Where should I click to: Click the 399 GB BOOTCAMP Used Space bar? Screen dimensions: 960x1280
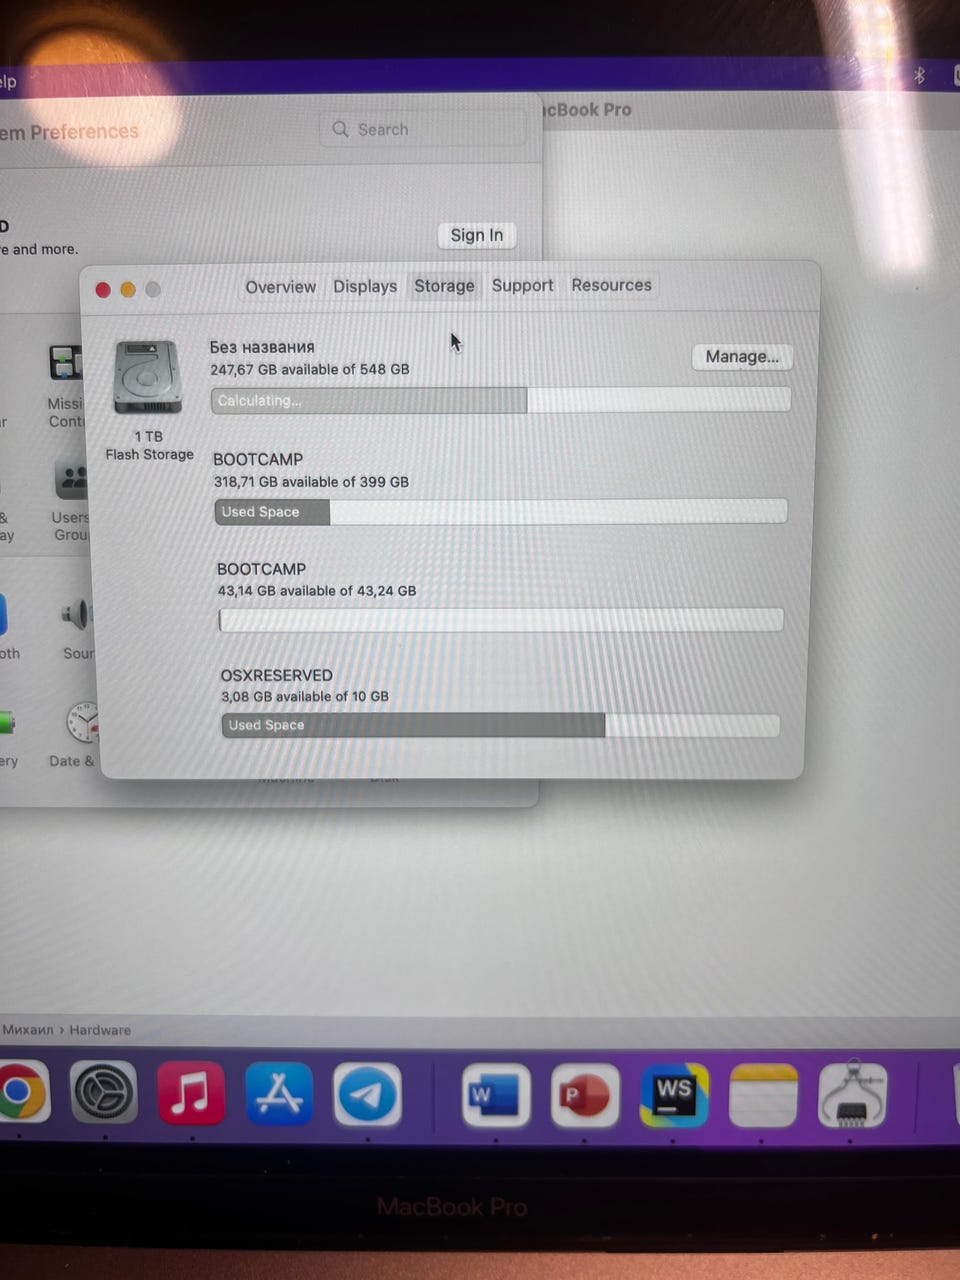pos(501,511)
